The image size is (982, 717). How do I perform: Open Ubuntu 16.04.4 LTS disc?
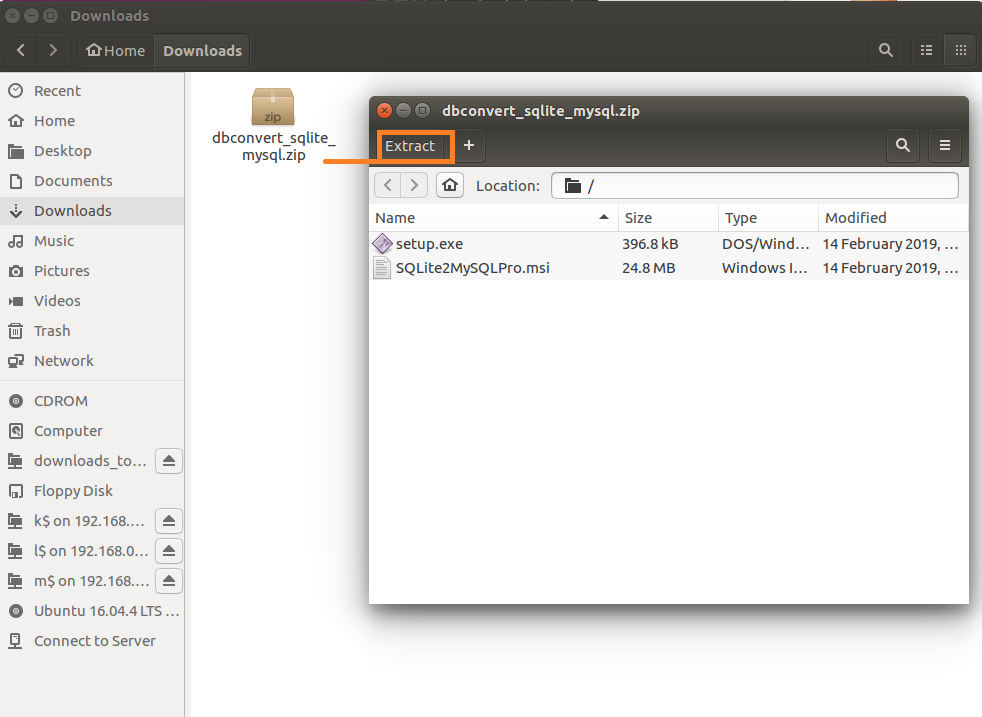pyautogui.click(x=92, y=611)
